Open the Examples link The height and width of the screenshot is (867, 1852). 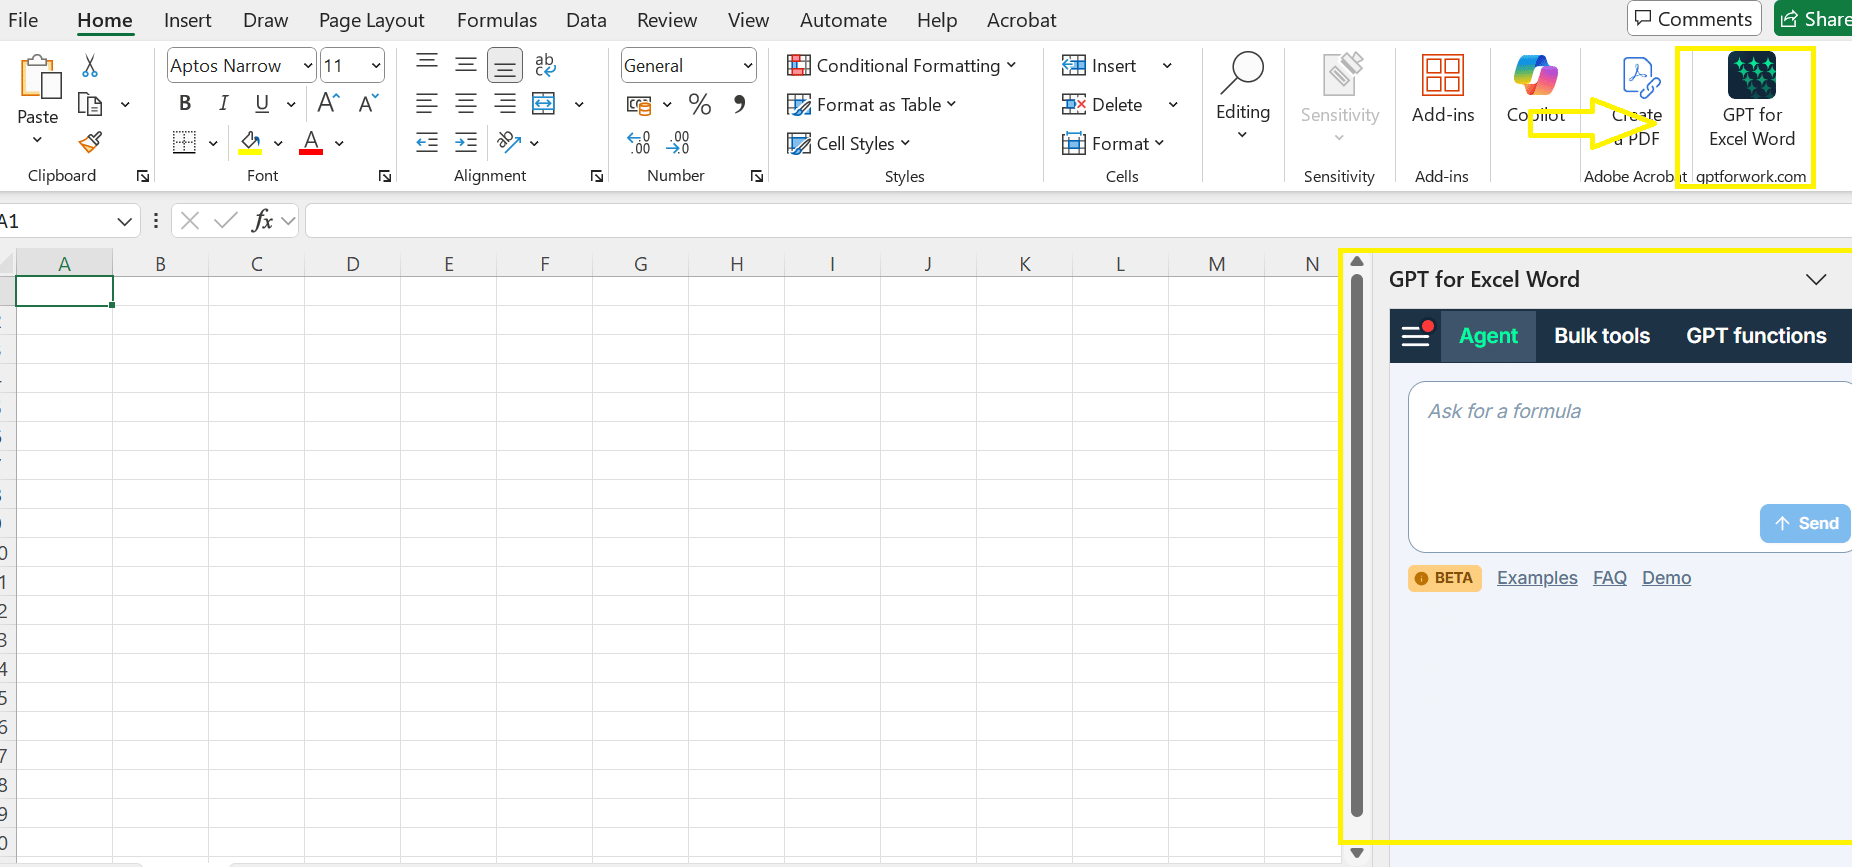[1537, 578]
